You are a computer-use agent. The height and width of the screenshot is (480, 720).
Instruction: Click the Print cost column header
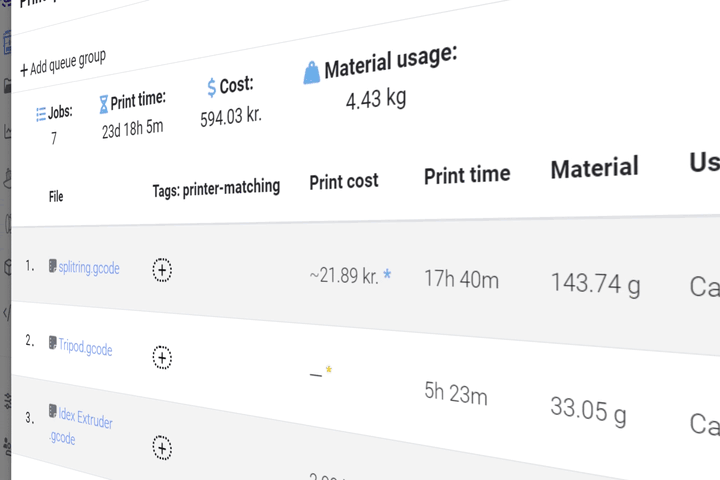(x=344, y=181)
